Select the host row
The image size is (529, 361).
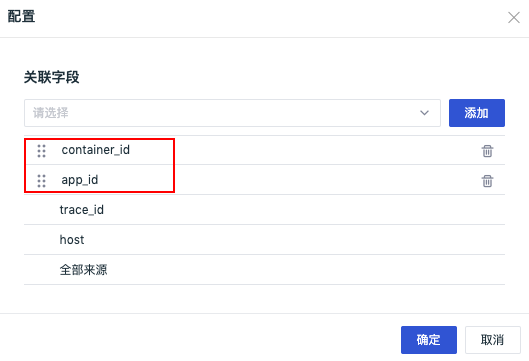pyautogui.click(x=264, y=240)
